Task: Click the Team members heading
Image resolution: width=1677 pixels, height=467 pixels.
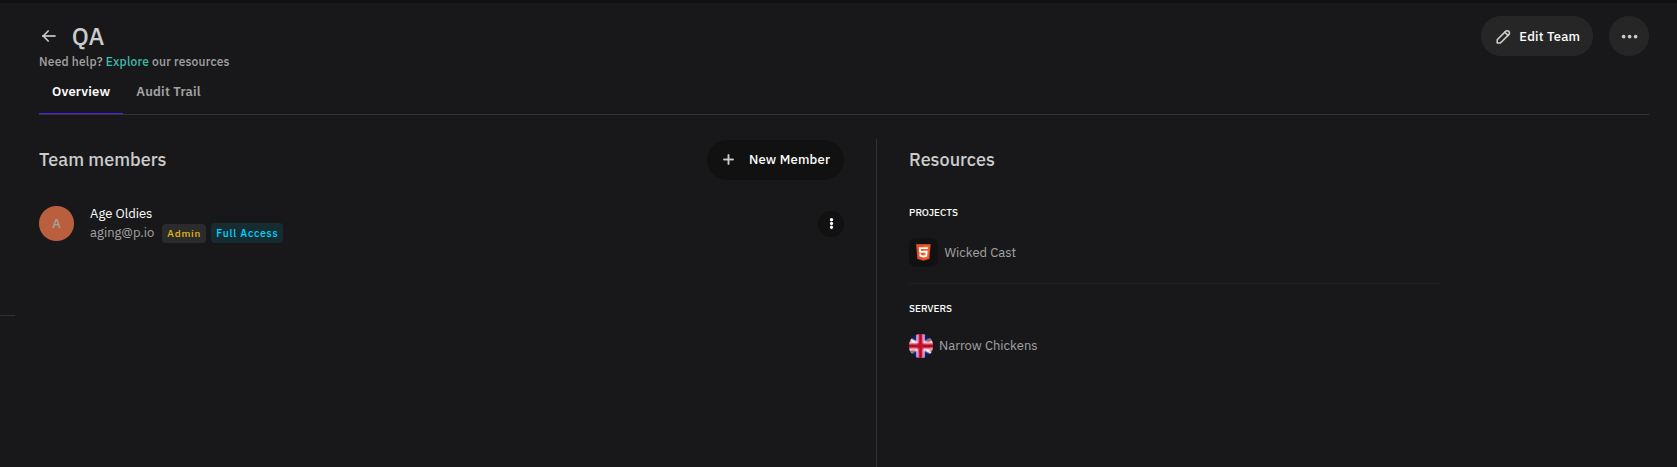Action: pos(103,160)
